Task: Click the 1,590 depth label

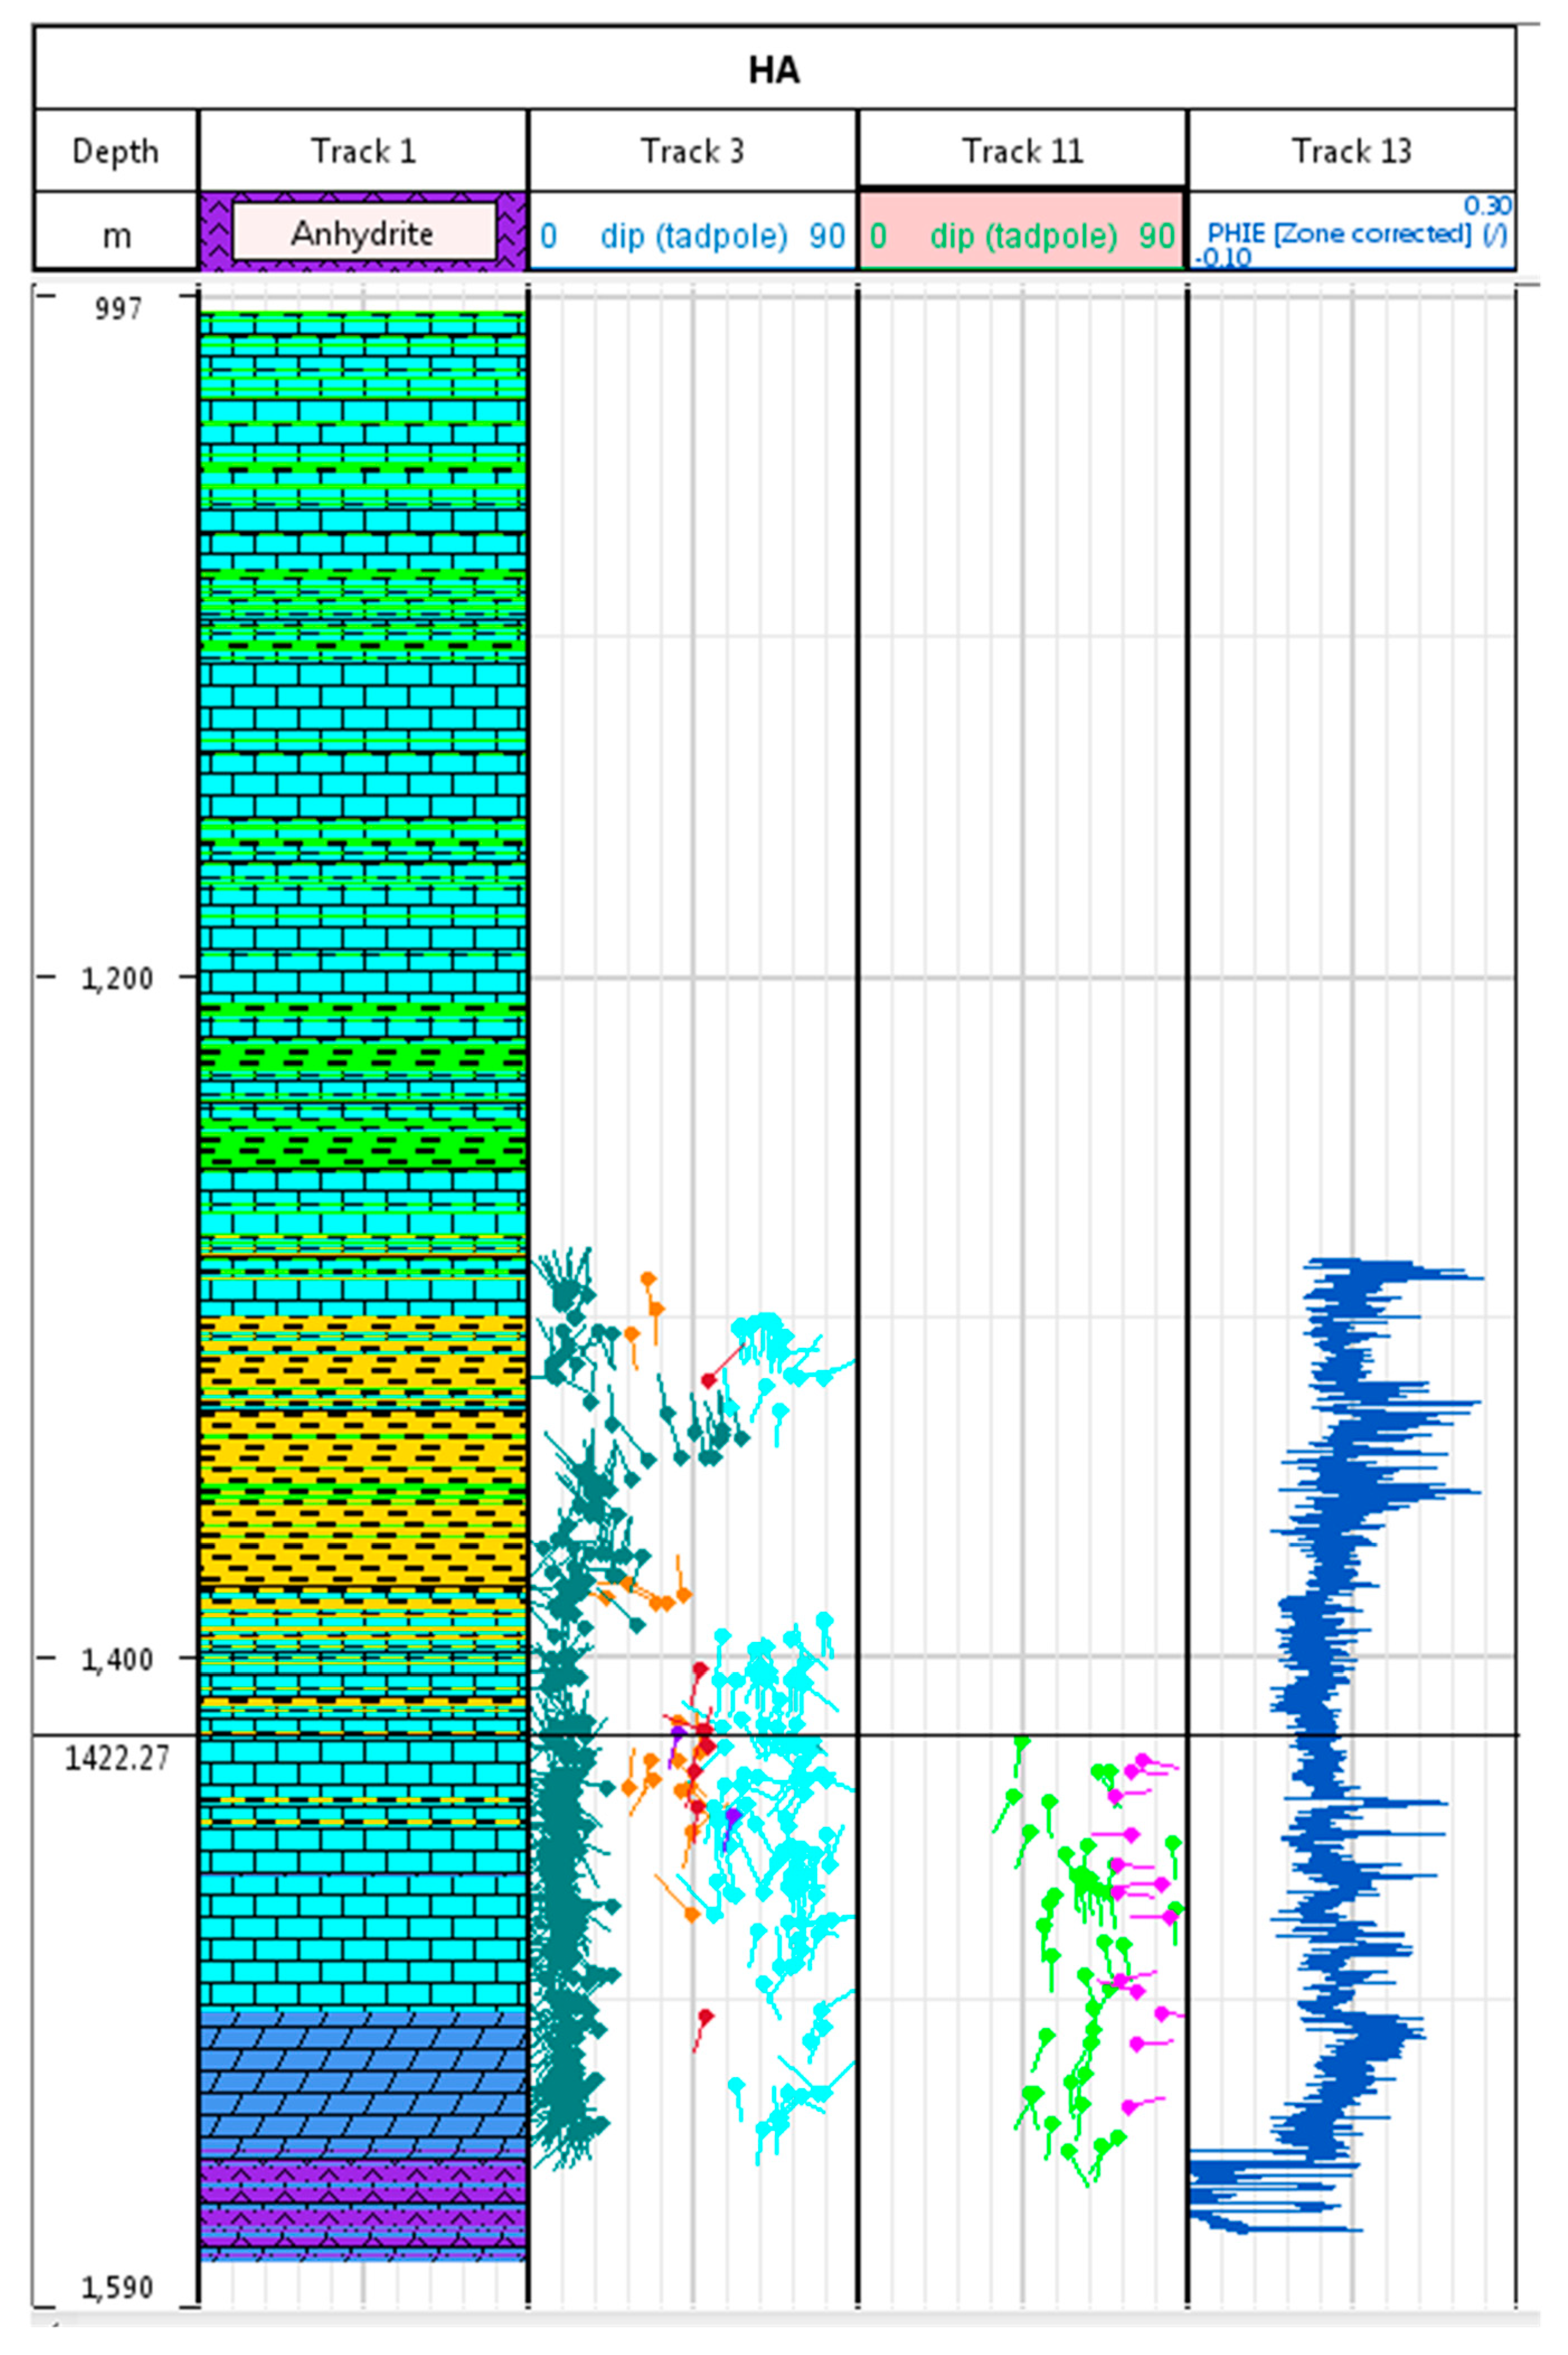Action: click(x=117, y=2287)
